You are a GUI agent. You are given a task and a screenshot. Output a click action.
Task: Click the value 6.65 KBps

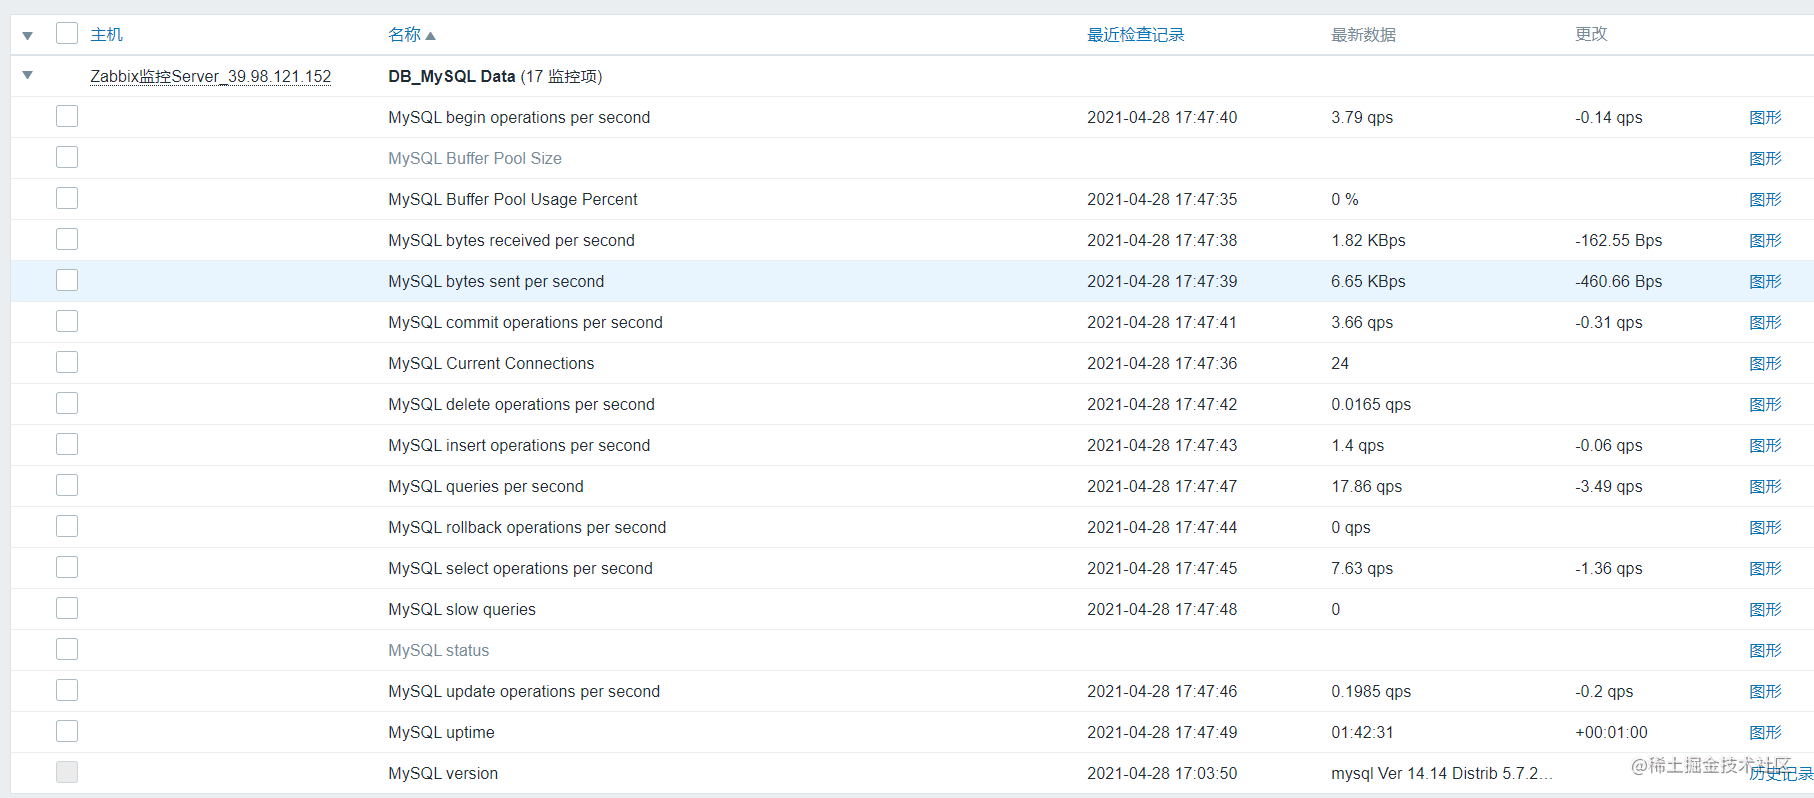1368,281
